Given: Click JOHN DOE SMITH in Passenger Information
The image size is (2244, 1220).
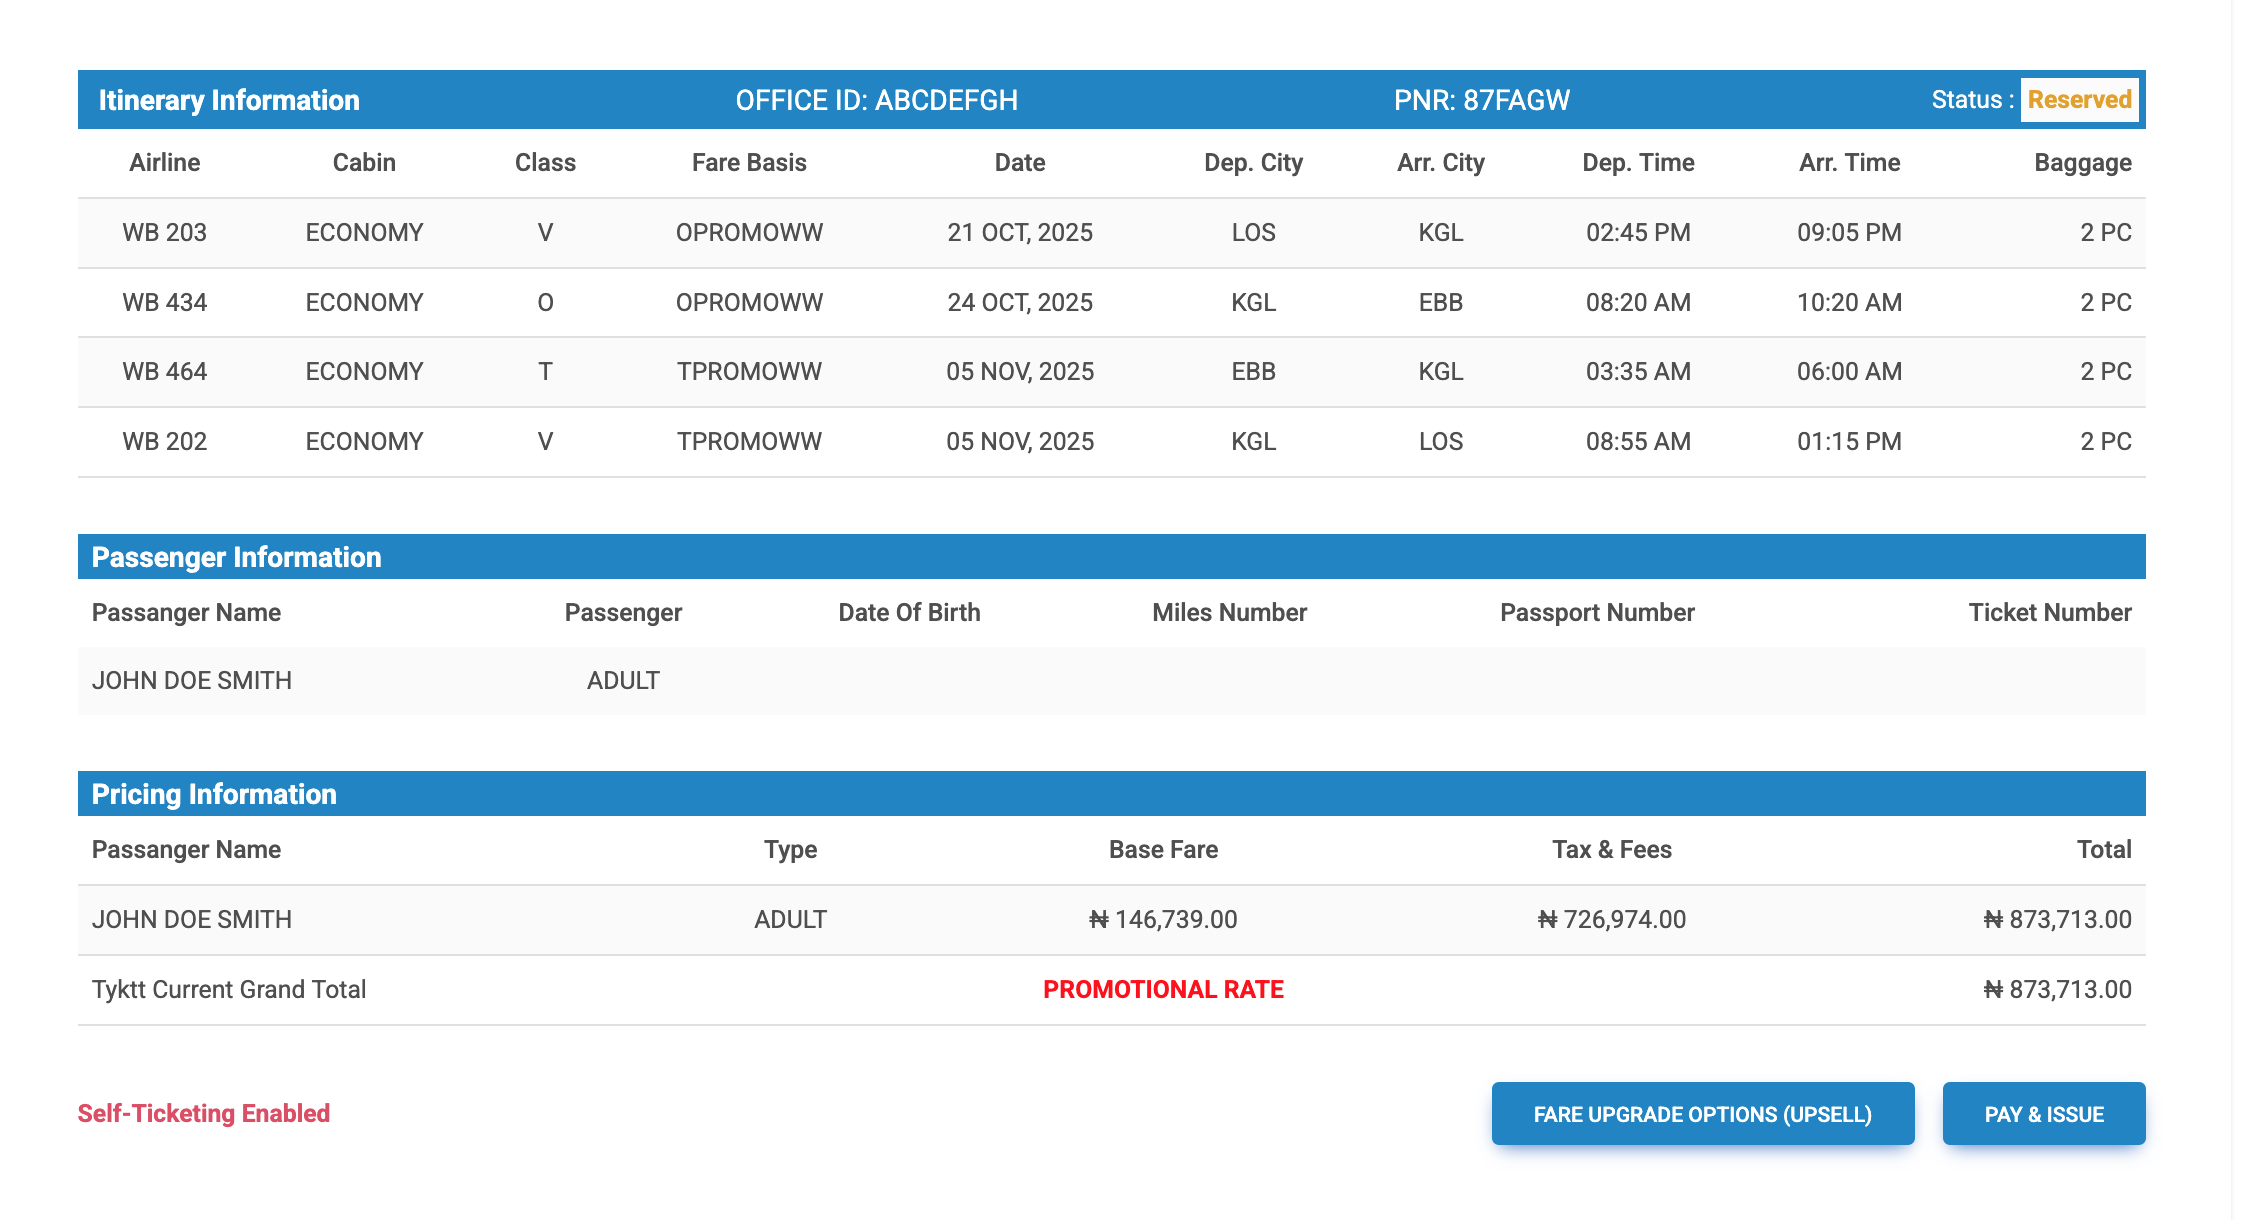Looking at the screenshot, I should click(x=192, y=681).
